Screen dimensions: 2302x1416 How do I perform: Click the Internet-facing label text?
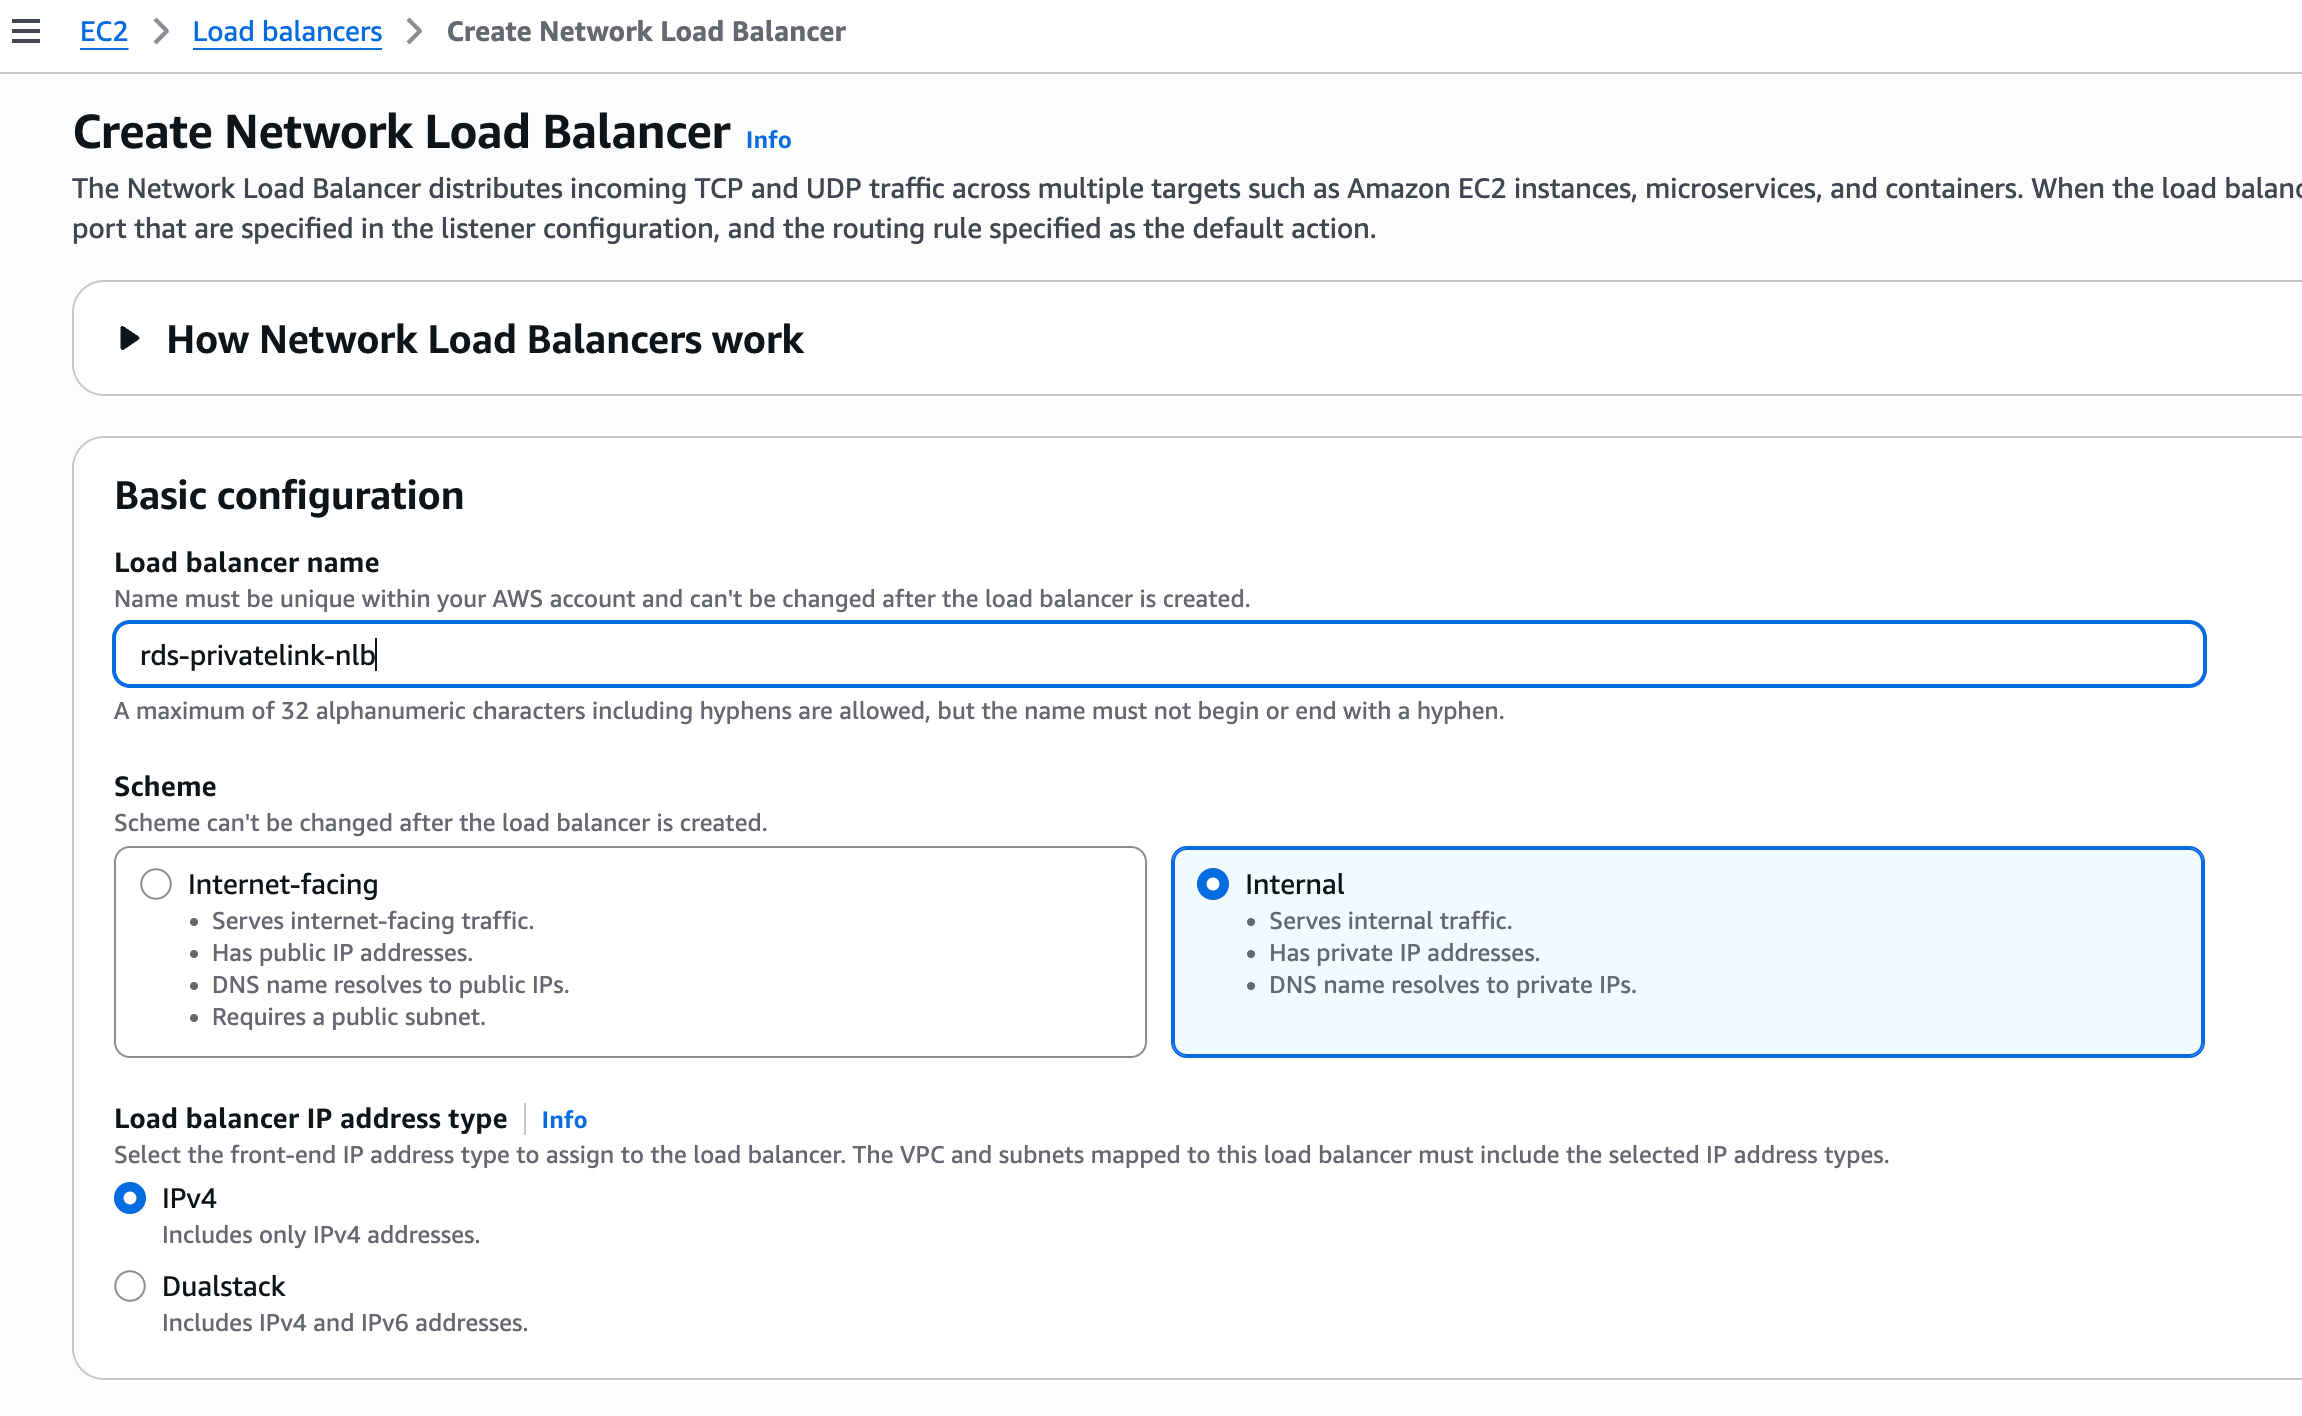point(283,884)
